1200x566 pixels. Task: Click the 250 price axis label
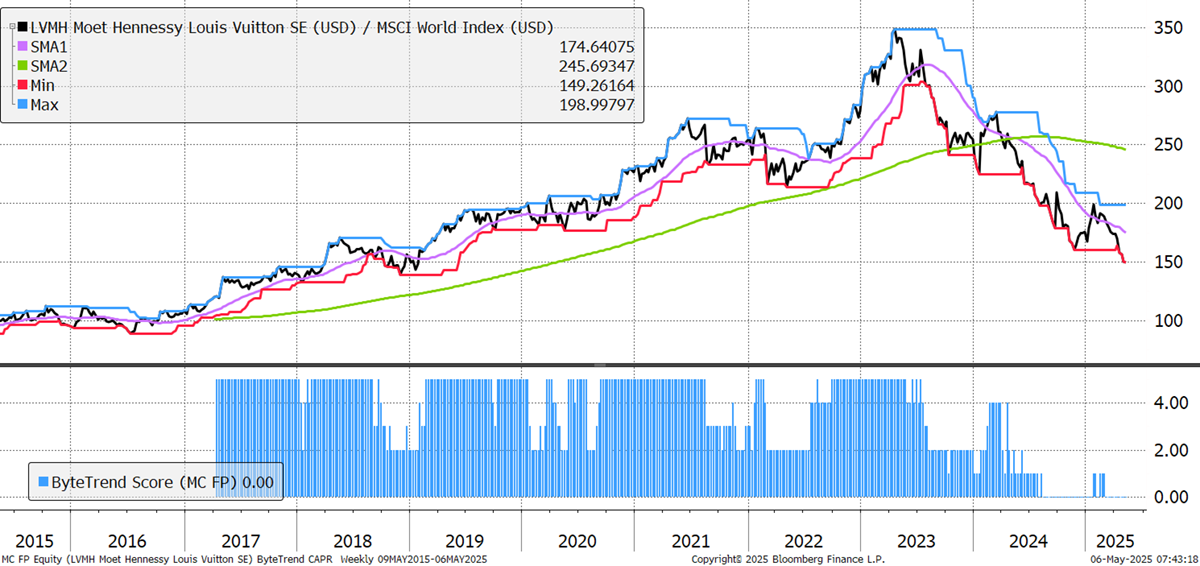pyautogui.click(x=1167, y=145)
